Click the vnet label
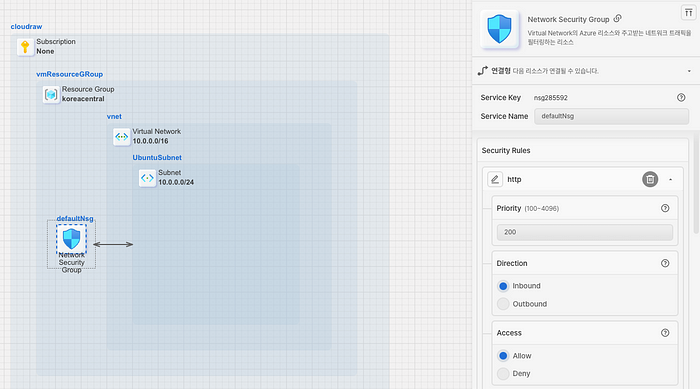This screenshot has width=700, height=389. [114, 117]
